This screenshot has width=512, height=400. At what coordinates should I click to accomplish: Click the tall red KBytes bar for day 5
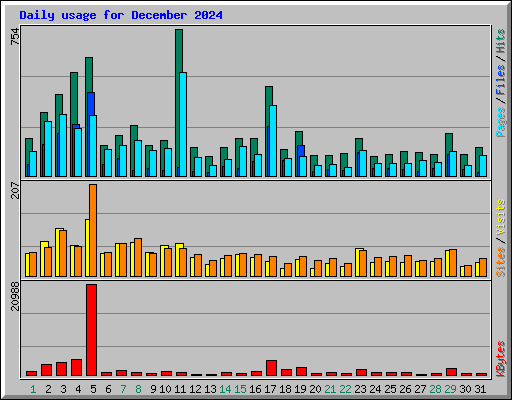[x=92, y=330]
